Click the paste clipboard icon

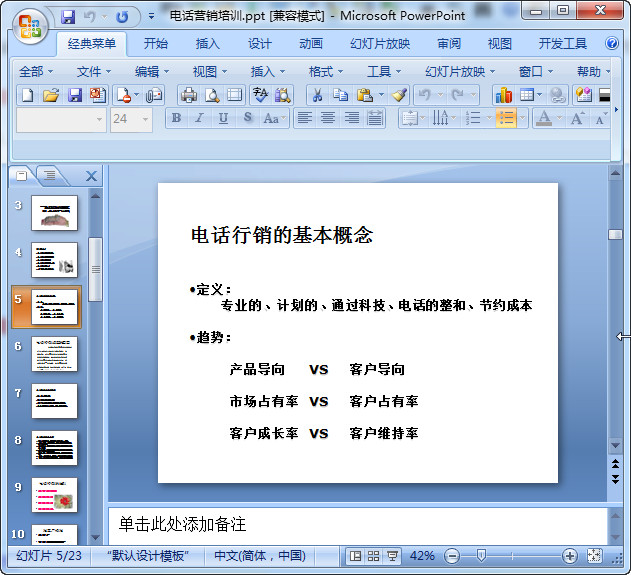point(365,95)
